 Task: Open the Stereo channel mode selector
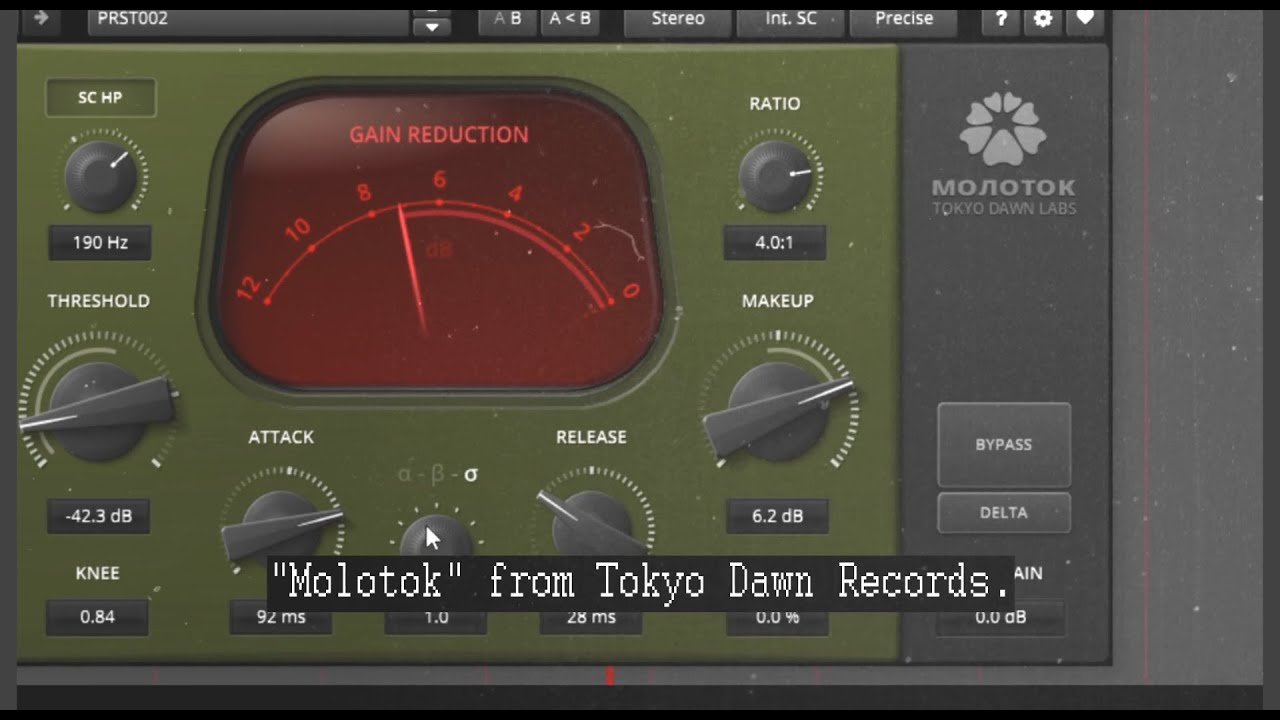[678, 19]
